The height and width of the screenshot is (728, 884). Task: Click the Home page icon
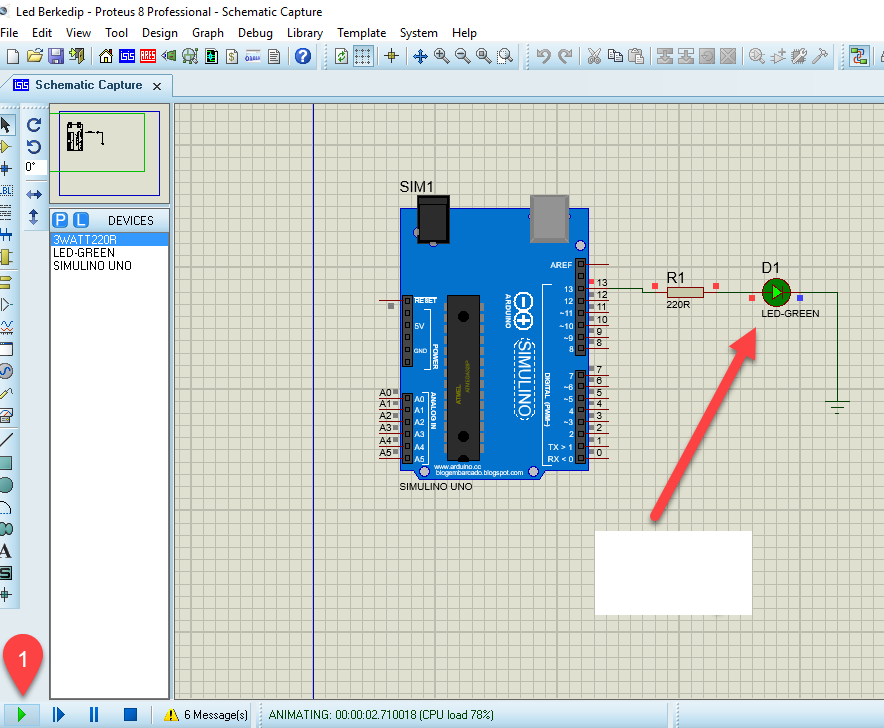[105, 56]
